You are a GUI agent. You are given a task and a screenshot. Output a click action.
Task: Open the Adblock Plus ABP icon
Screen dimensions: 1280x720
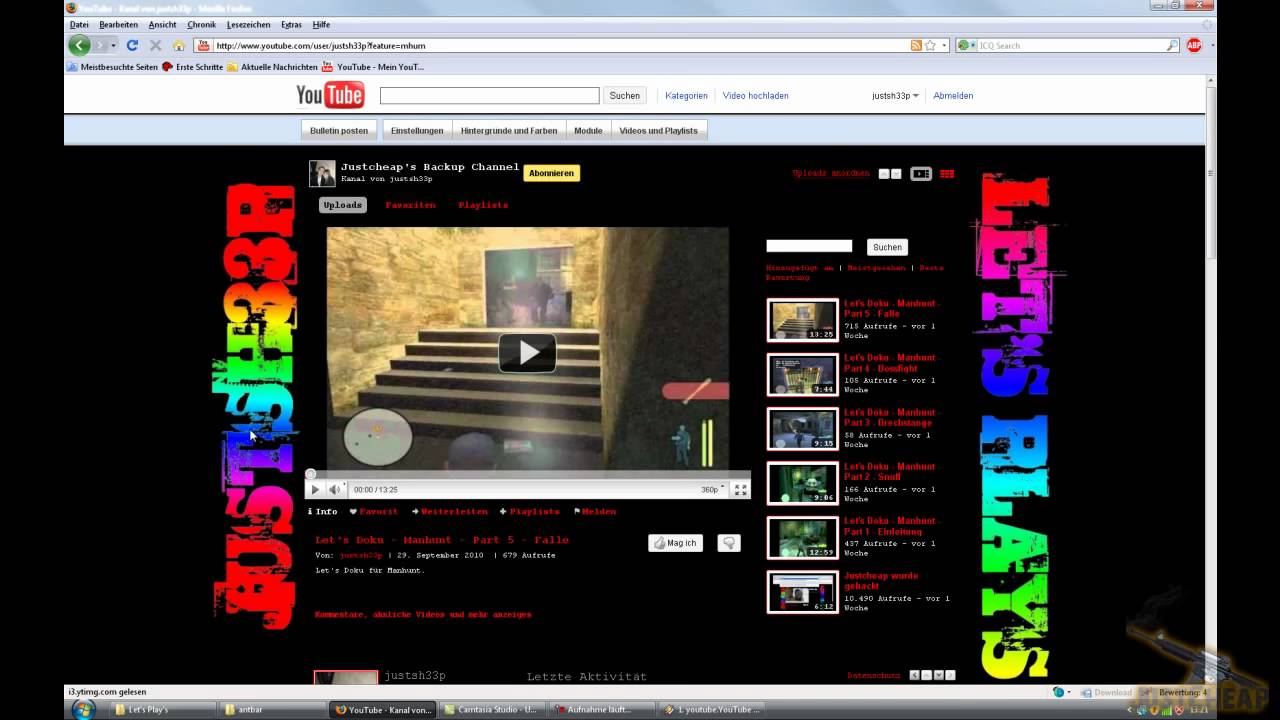(1194, 45)
